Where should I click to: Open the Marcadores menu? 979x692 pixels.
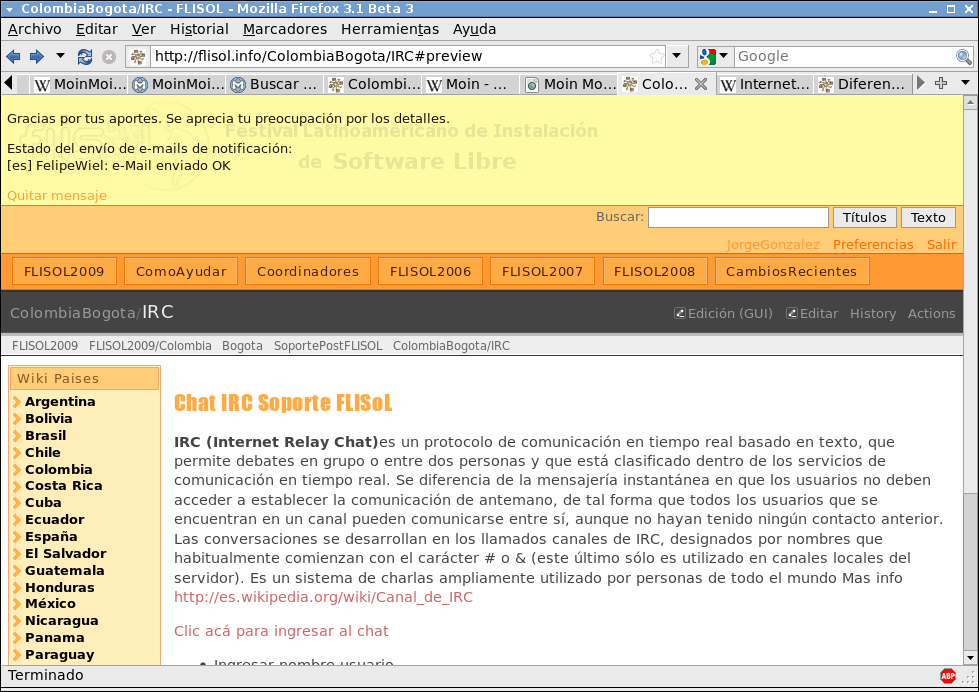(x=284, y=29)
